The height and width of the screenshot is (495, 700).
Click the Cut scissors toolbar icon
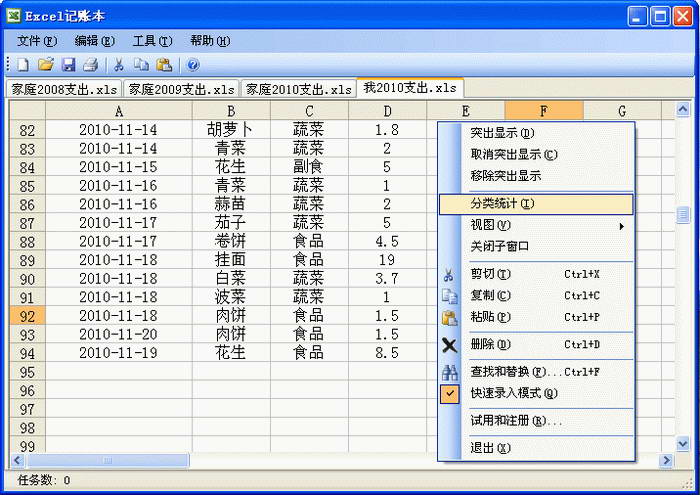tap(119, 65)
